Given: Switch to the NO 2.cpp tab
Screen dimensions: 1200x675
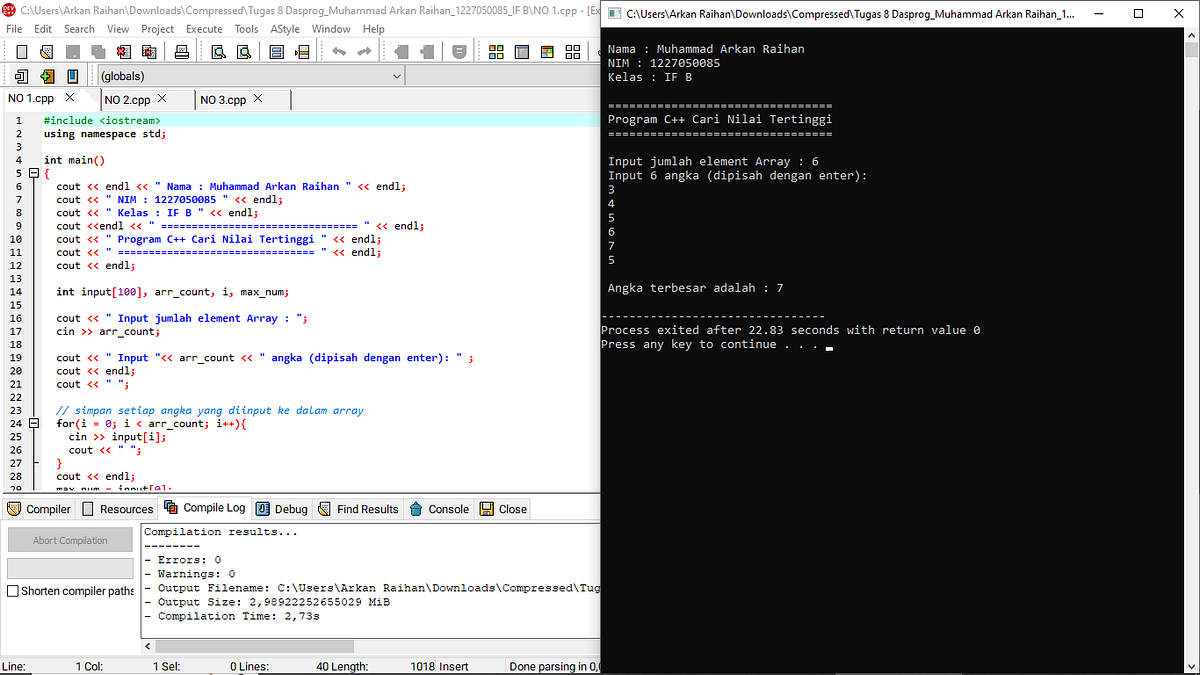Looking at the screenshot, I should pyautogui.click(x=127, y=100).
